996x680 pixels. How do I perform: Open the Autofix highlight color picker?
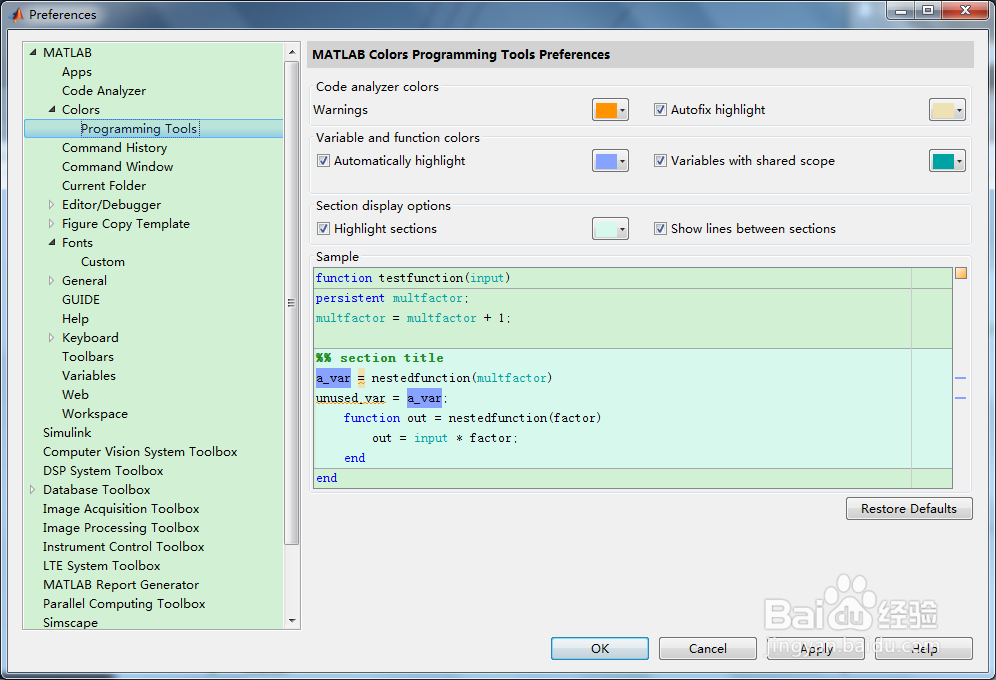point(947,110)
